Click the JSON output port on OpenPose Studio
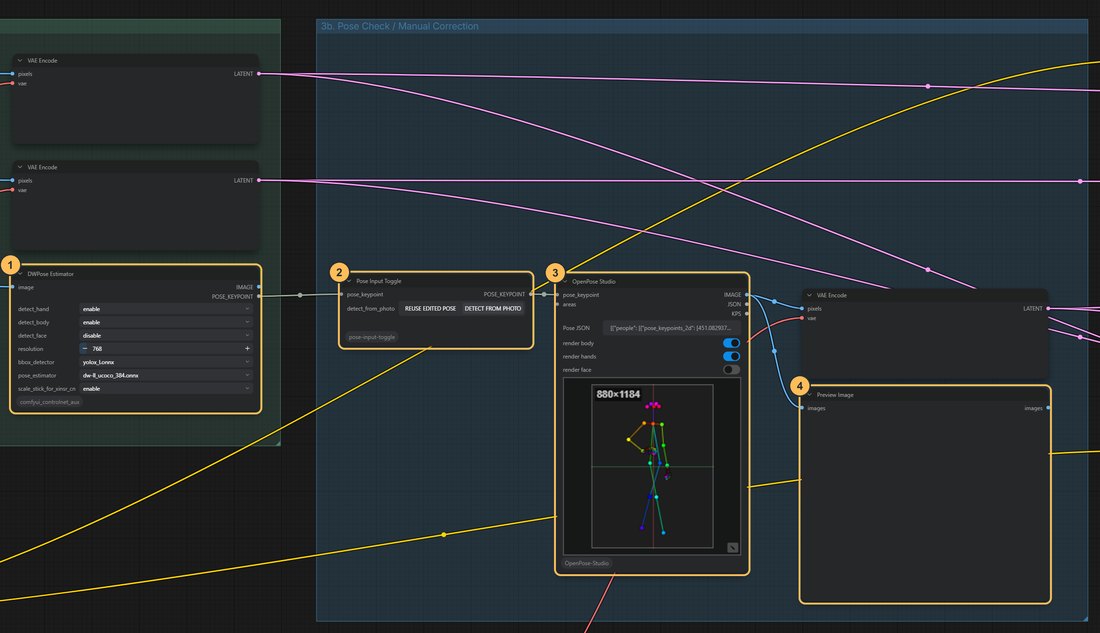Image resolution: width=1100 pixels, height=633 pixels. 746,305
